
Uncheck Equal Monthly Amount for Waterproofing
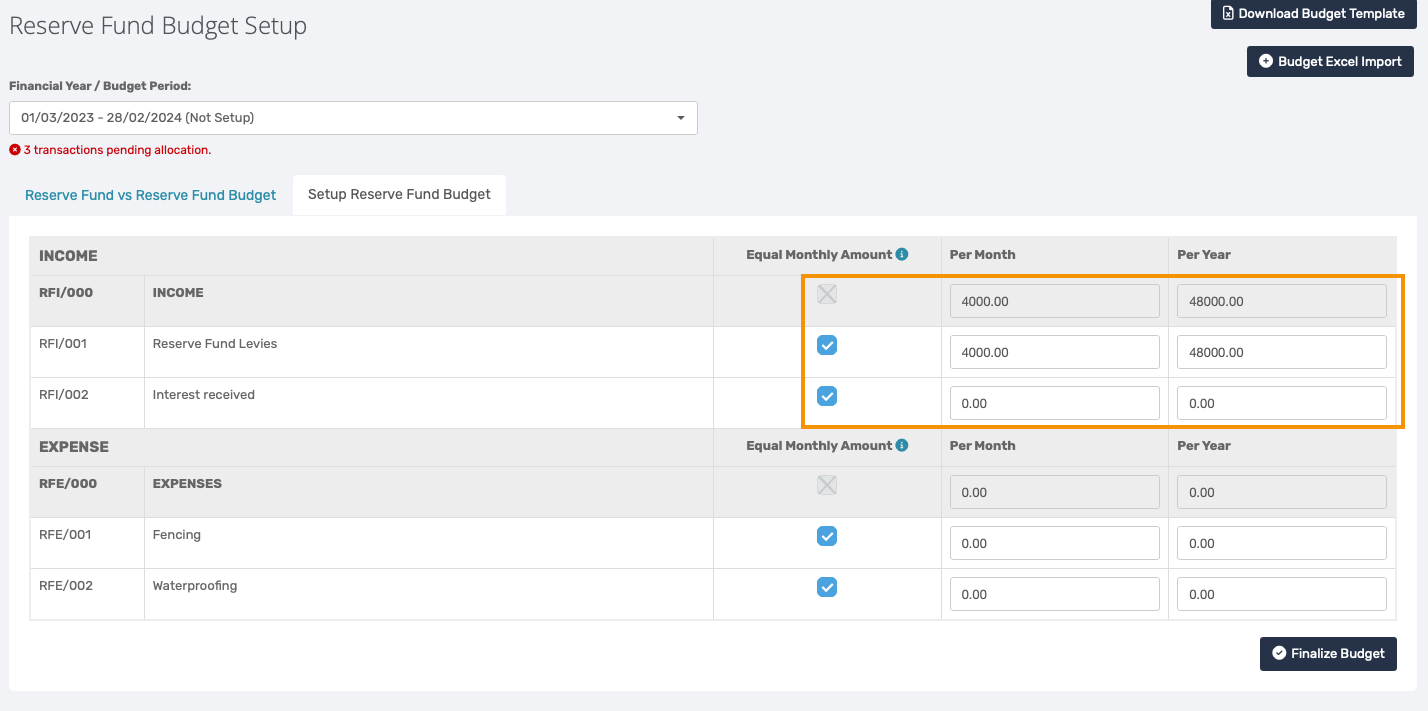pyautogui.click(x=827, y=587)
